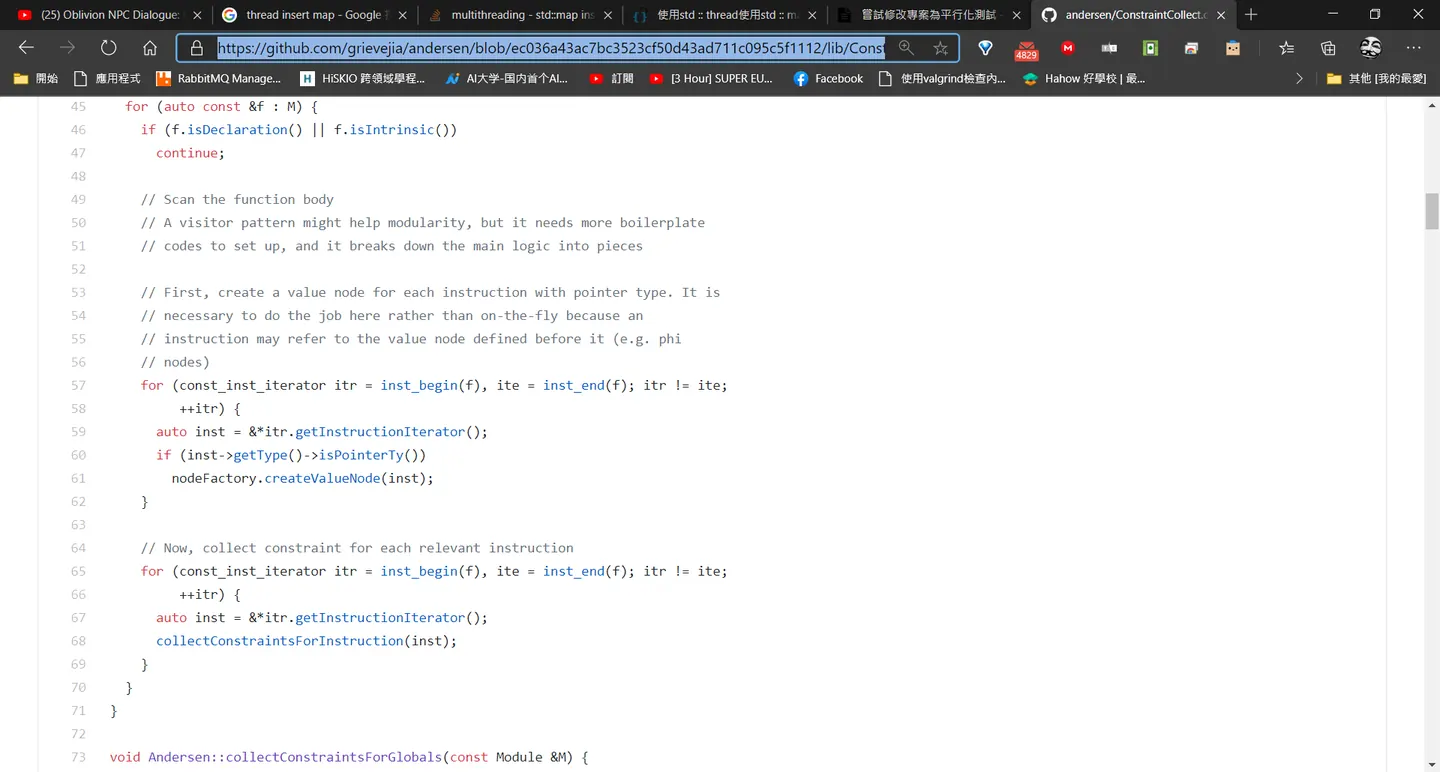
Task: Open the Collections icon in toolbar
Action: click(x=1328, y=48)
